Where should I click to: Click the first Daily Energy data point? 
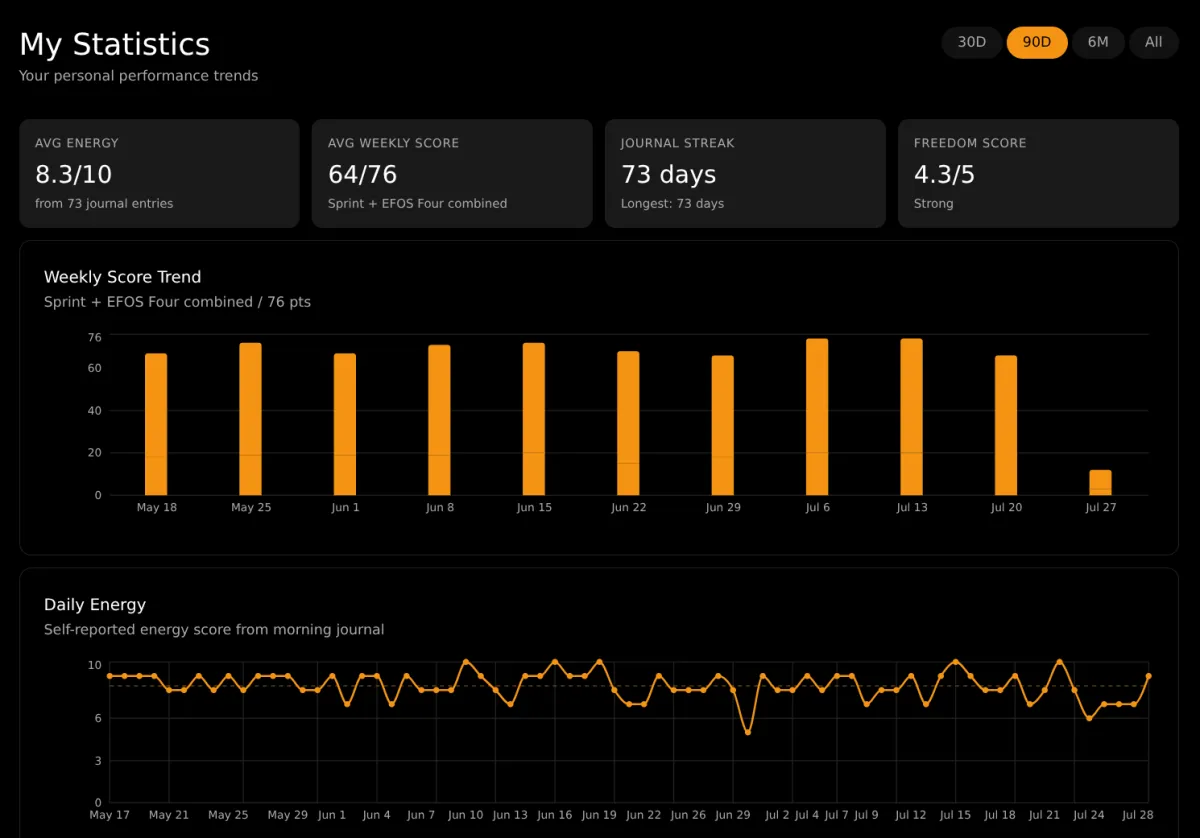click(110, 676)
